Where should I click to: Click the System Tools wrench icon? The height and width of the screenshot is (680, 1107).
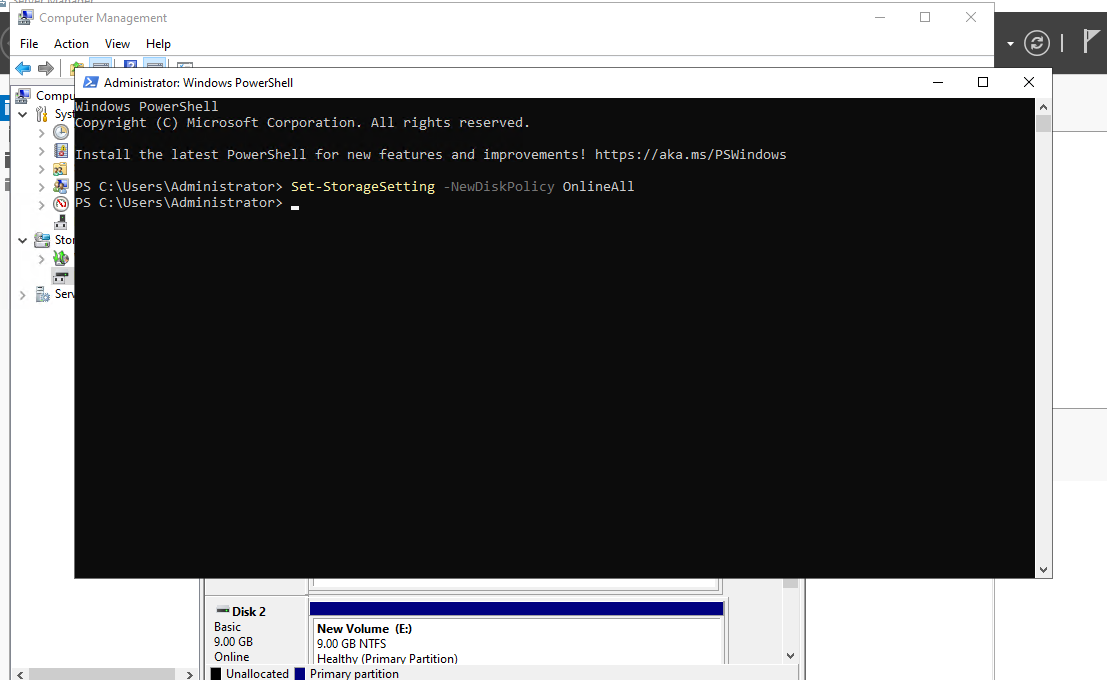click(x=42, y=114)
